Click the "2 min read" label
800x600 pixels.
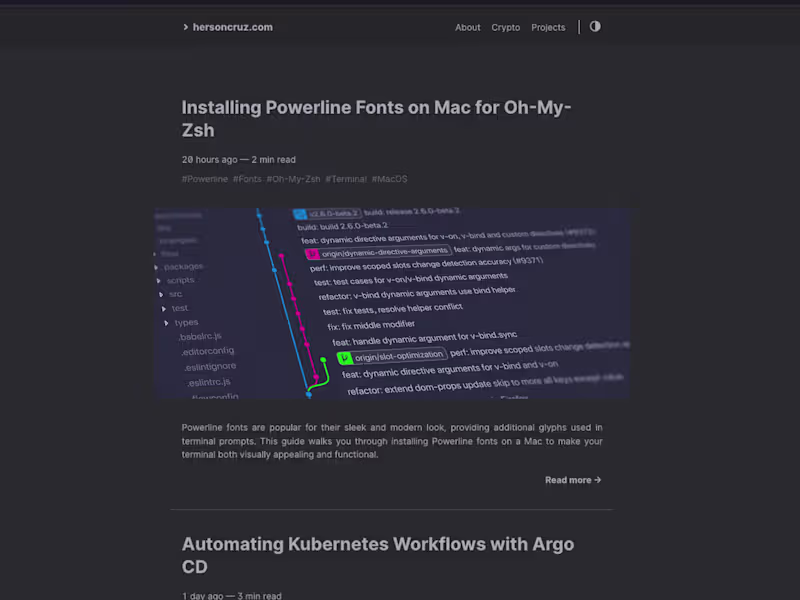click(x=274, y=159)
